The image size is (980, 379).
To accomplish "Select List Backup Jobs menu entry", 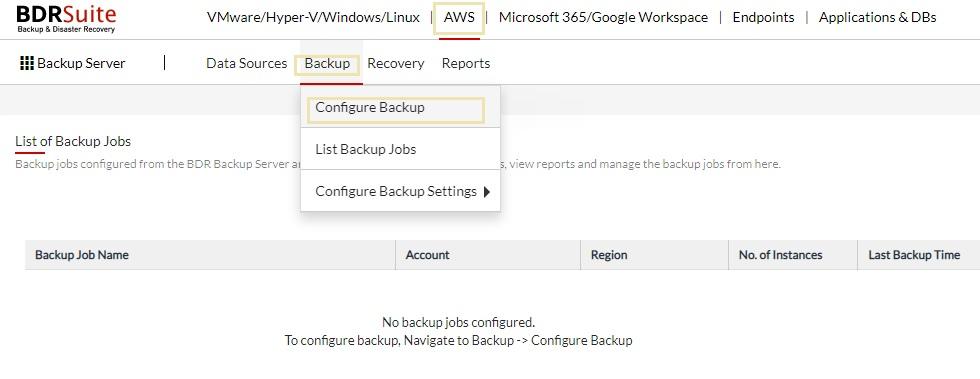I will point(400,149).
